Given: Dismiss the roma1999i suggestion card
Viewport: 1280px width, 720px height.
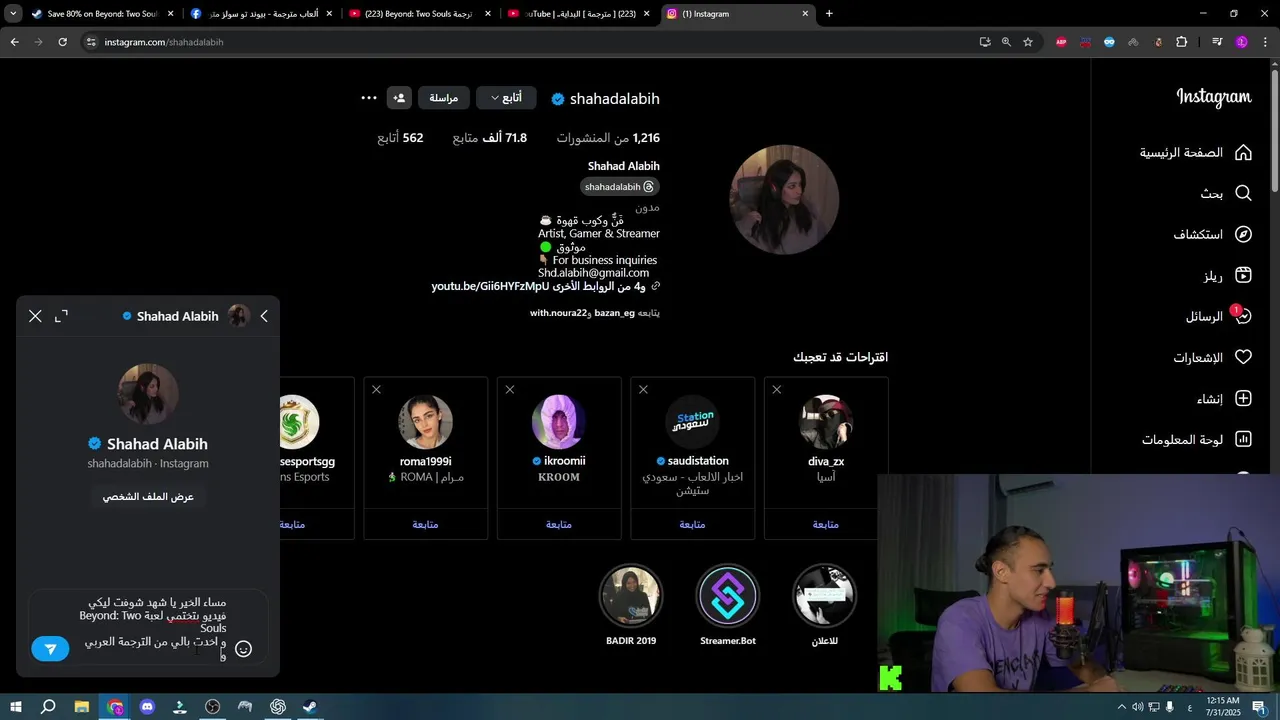Looking at the screenshot, I should (x=376, y=390).
